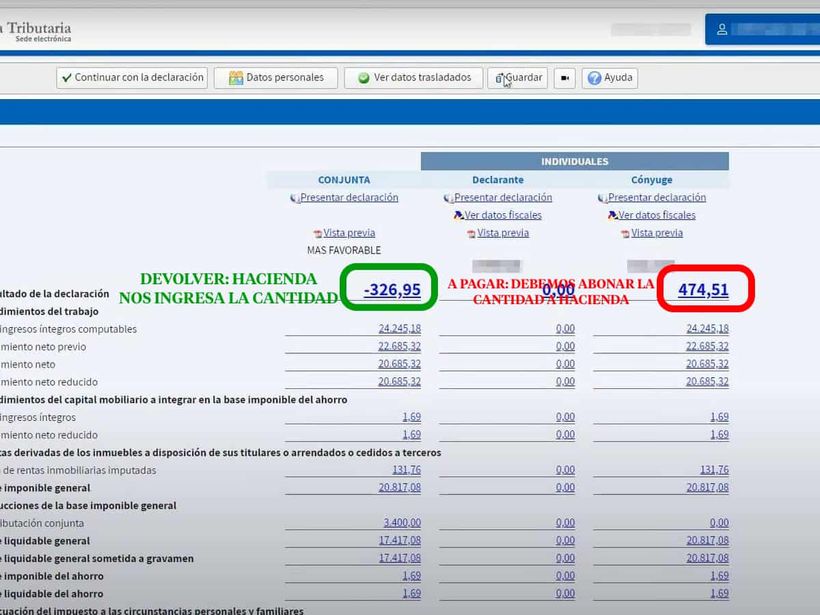Open Vista previa under Cónyuge

click(x=656, y=233)
